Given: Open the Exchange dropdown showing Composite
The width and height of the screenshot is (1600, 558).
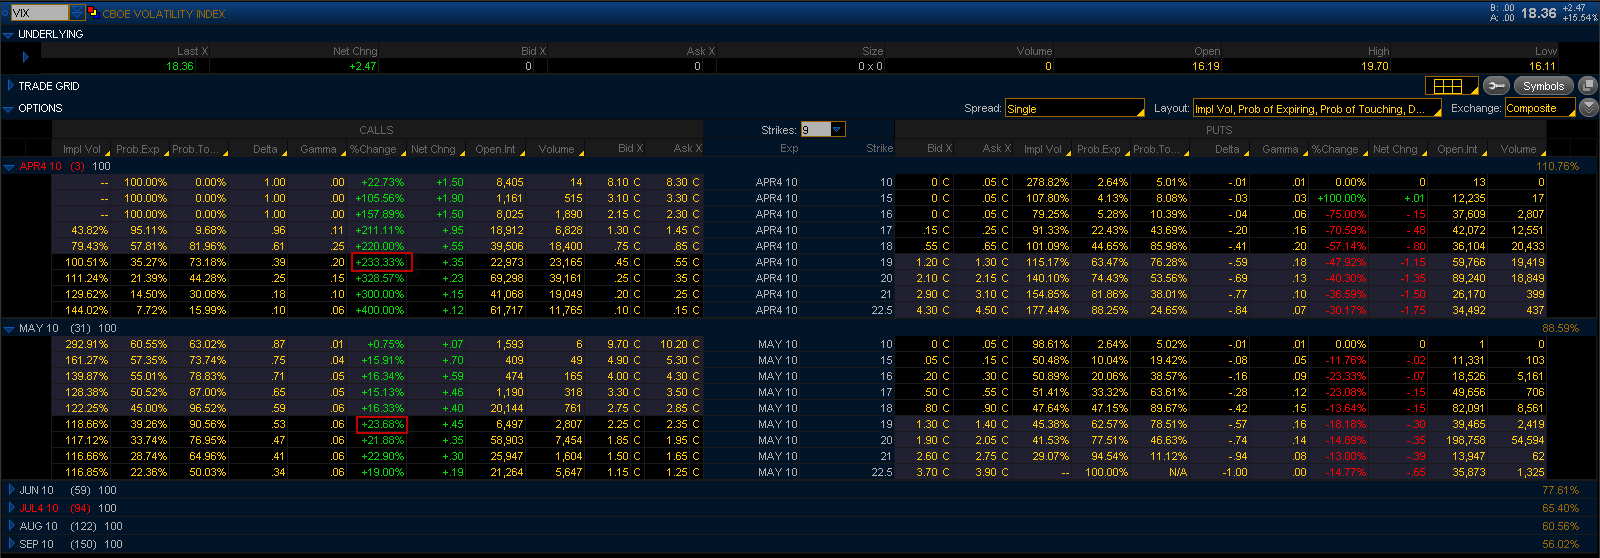Looking at the screenshot, I should pyautogui.click(x=1540, y=108).
